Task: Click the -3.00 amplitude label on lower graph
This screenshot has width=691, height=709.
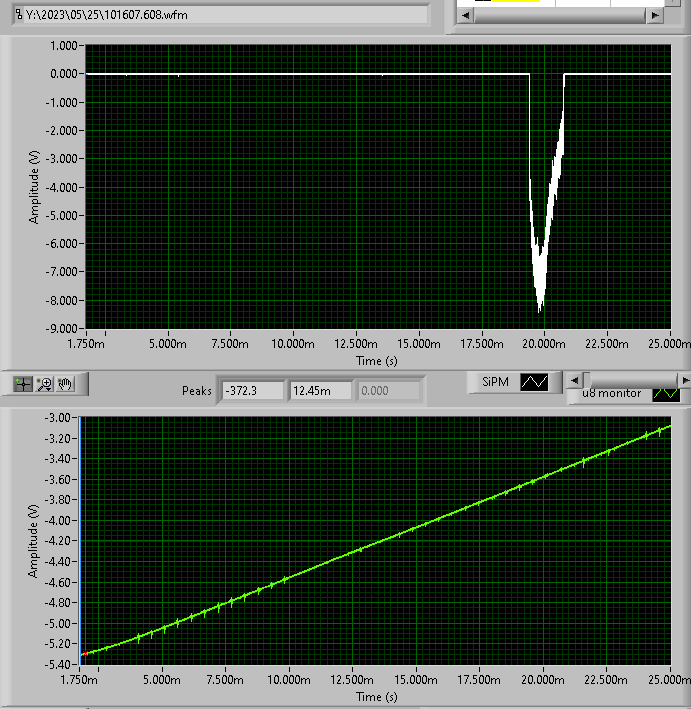Action: (57, 417)
